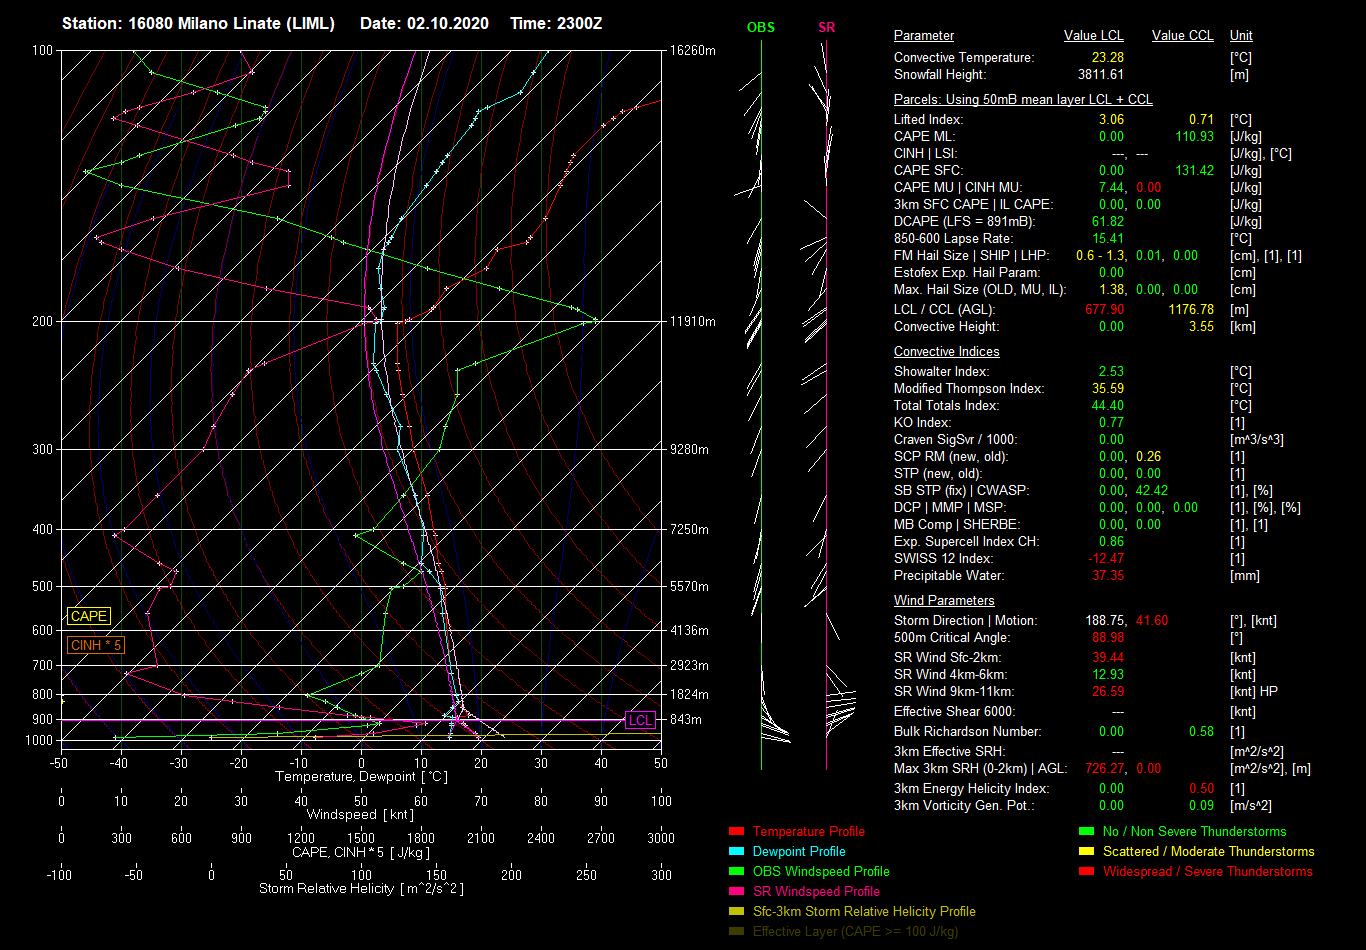This screenshot has width=1366, height=950.
Task: Click the green No / Non Severe Thunderstorms swatch
Action: click(x=1086, y=832)
